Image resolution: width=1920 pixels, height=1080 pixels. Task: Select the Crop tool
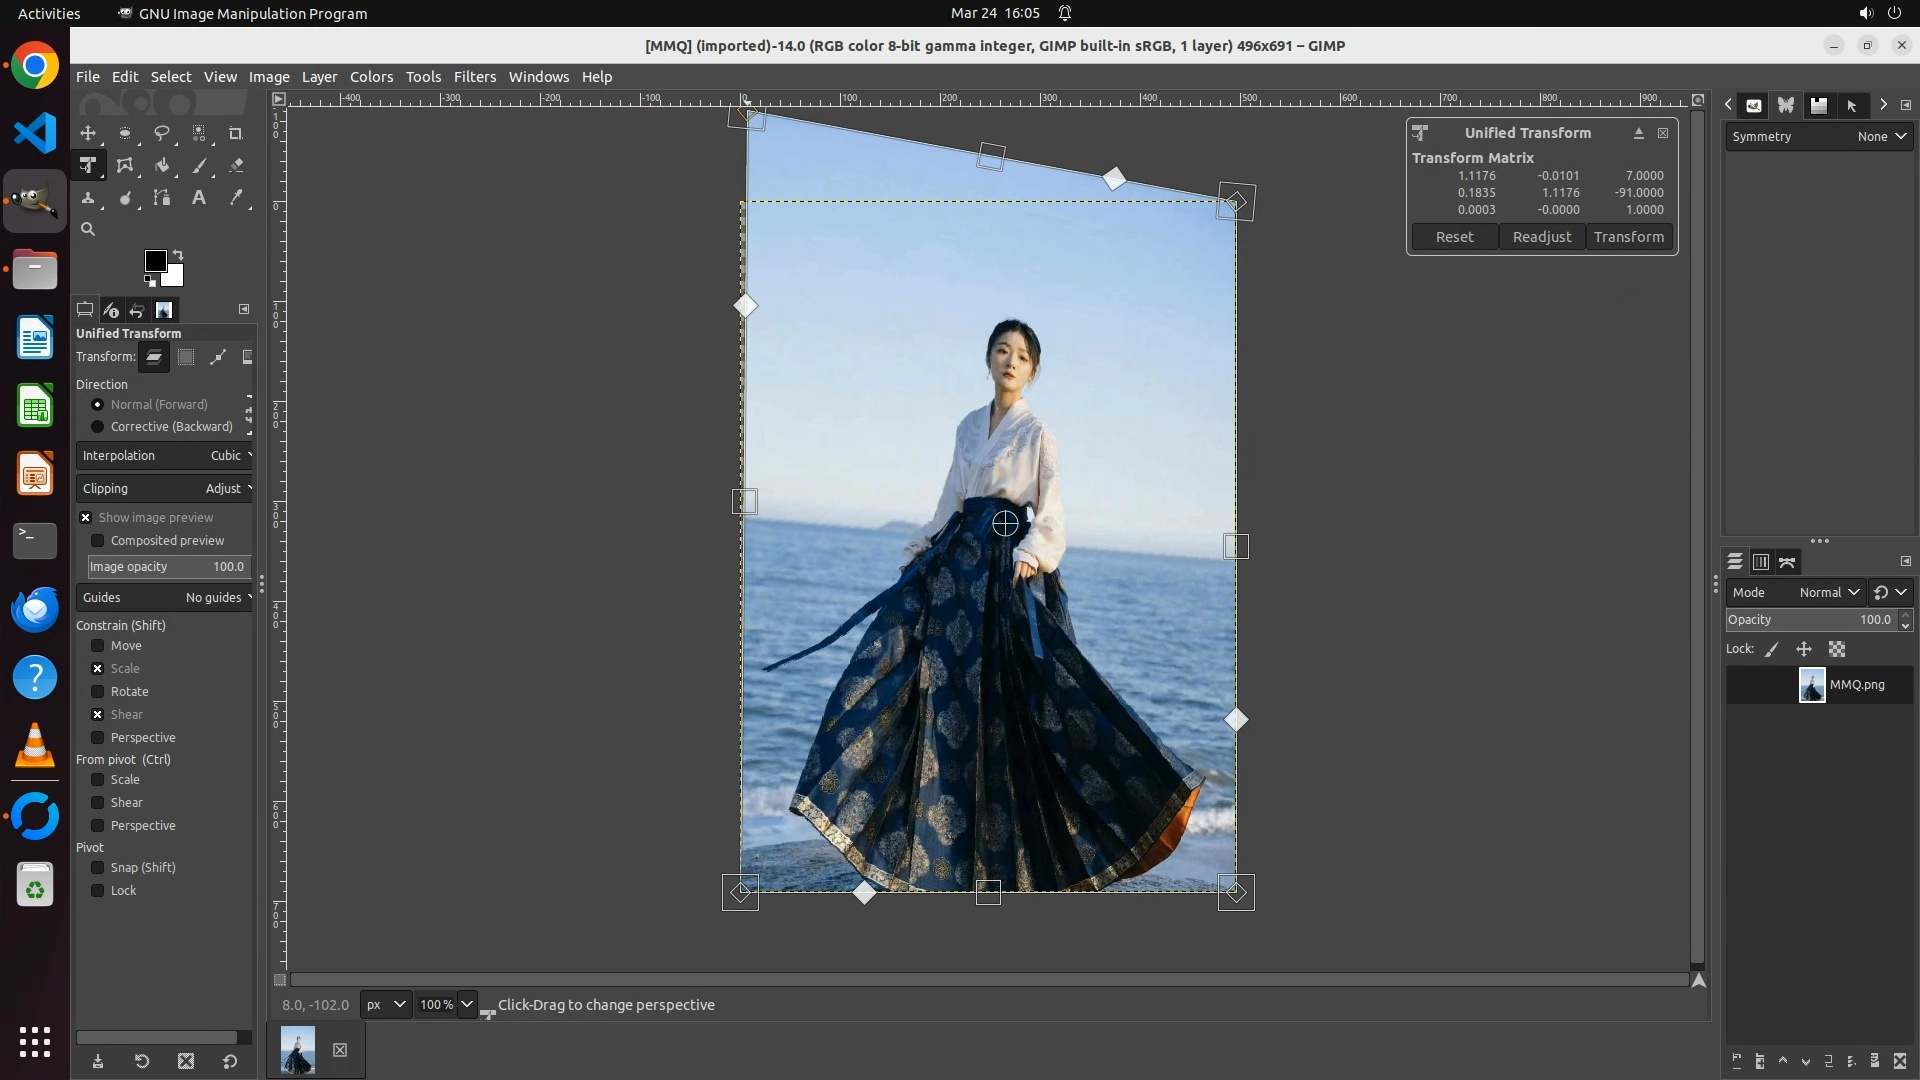pos(236,133)
